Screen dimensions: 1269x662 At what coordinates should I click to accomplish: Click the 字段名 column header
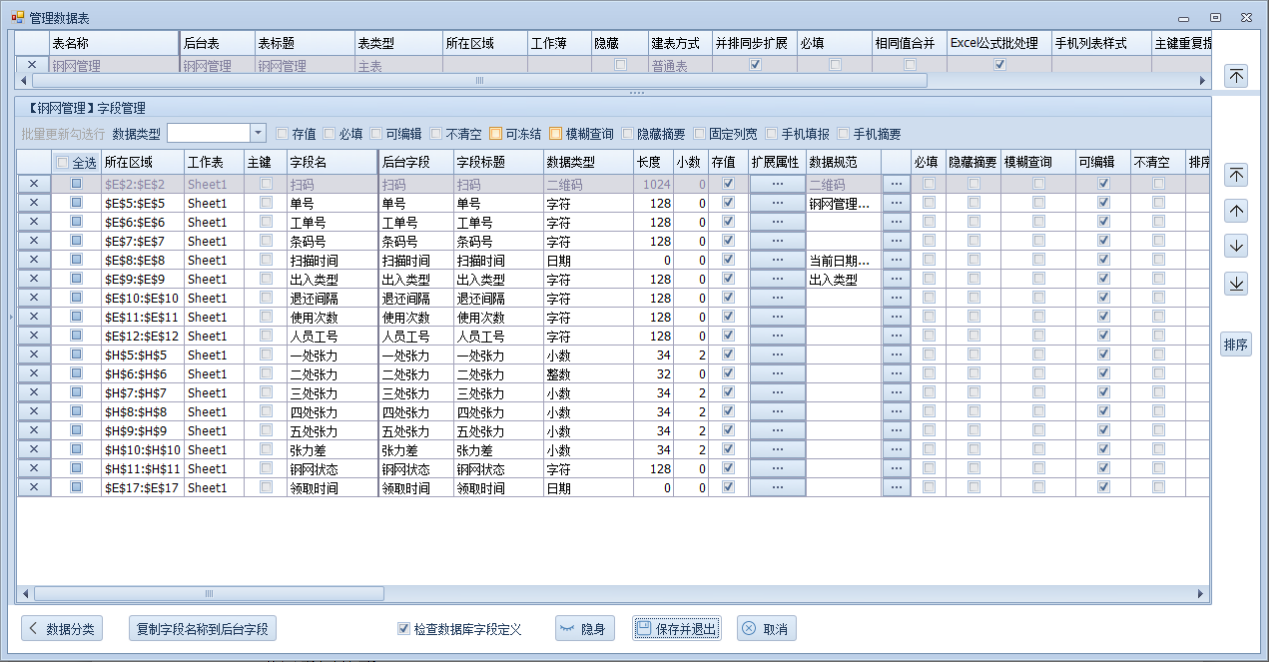point(330,162)
